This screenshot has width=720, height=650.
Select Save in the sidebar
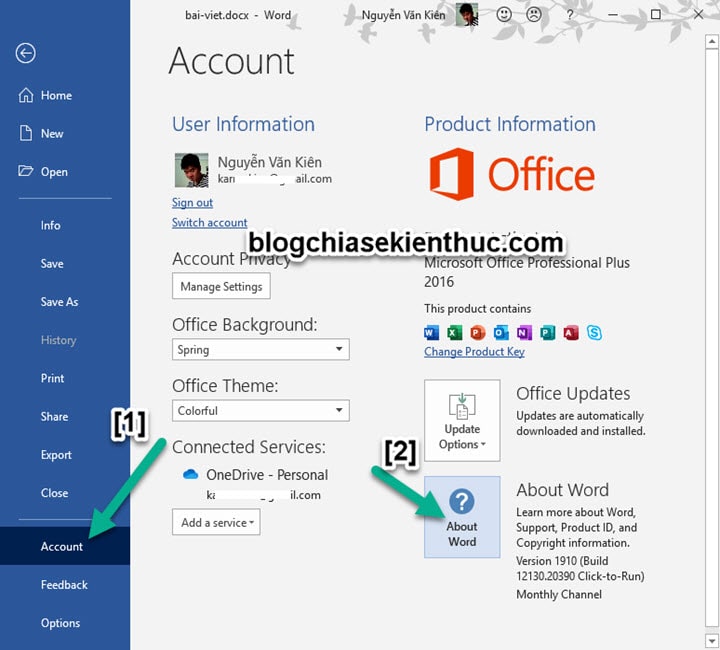pyautogui.click(x=52, y=263)
